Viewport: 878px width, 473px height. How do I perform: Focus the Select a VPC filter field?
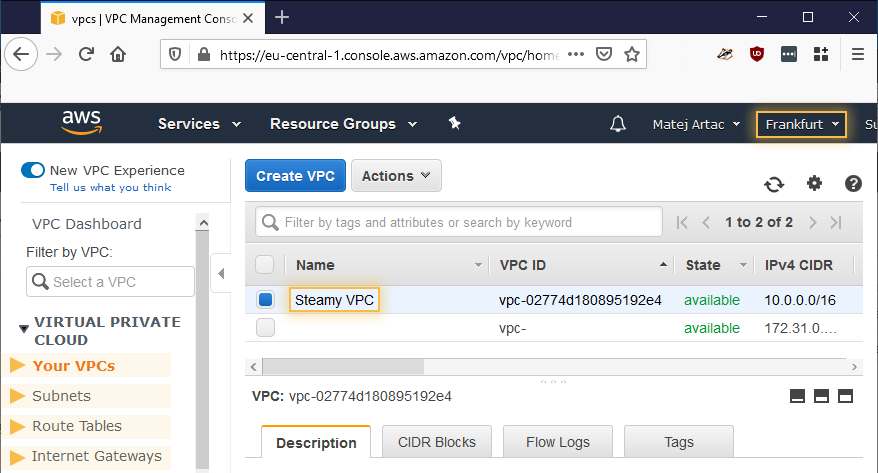110,282
